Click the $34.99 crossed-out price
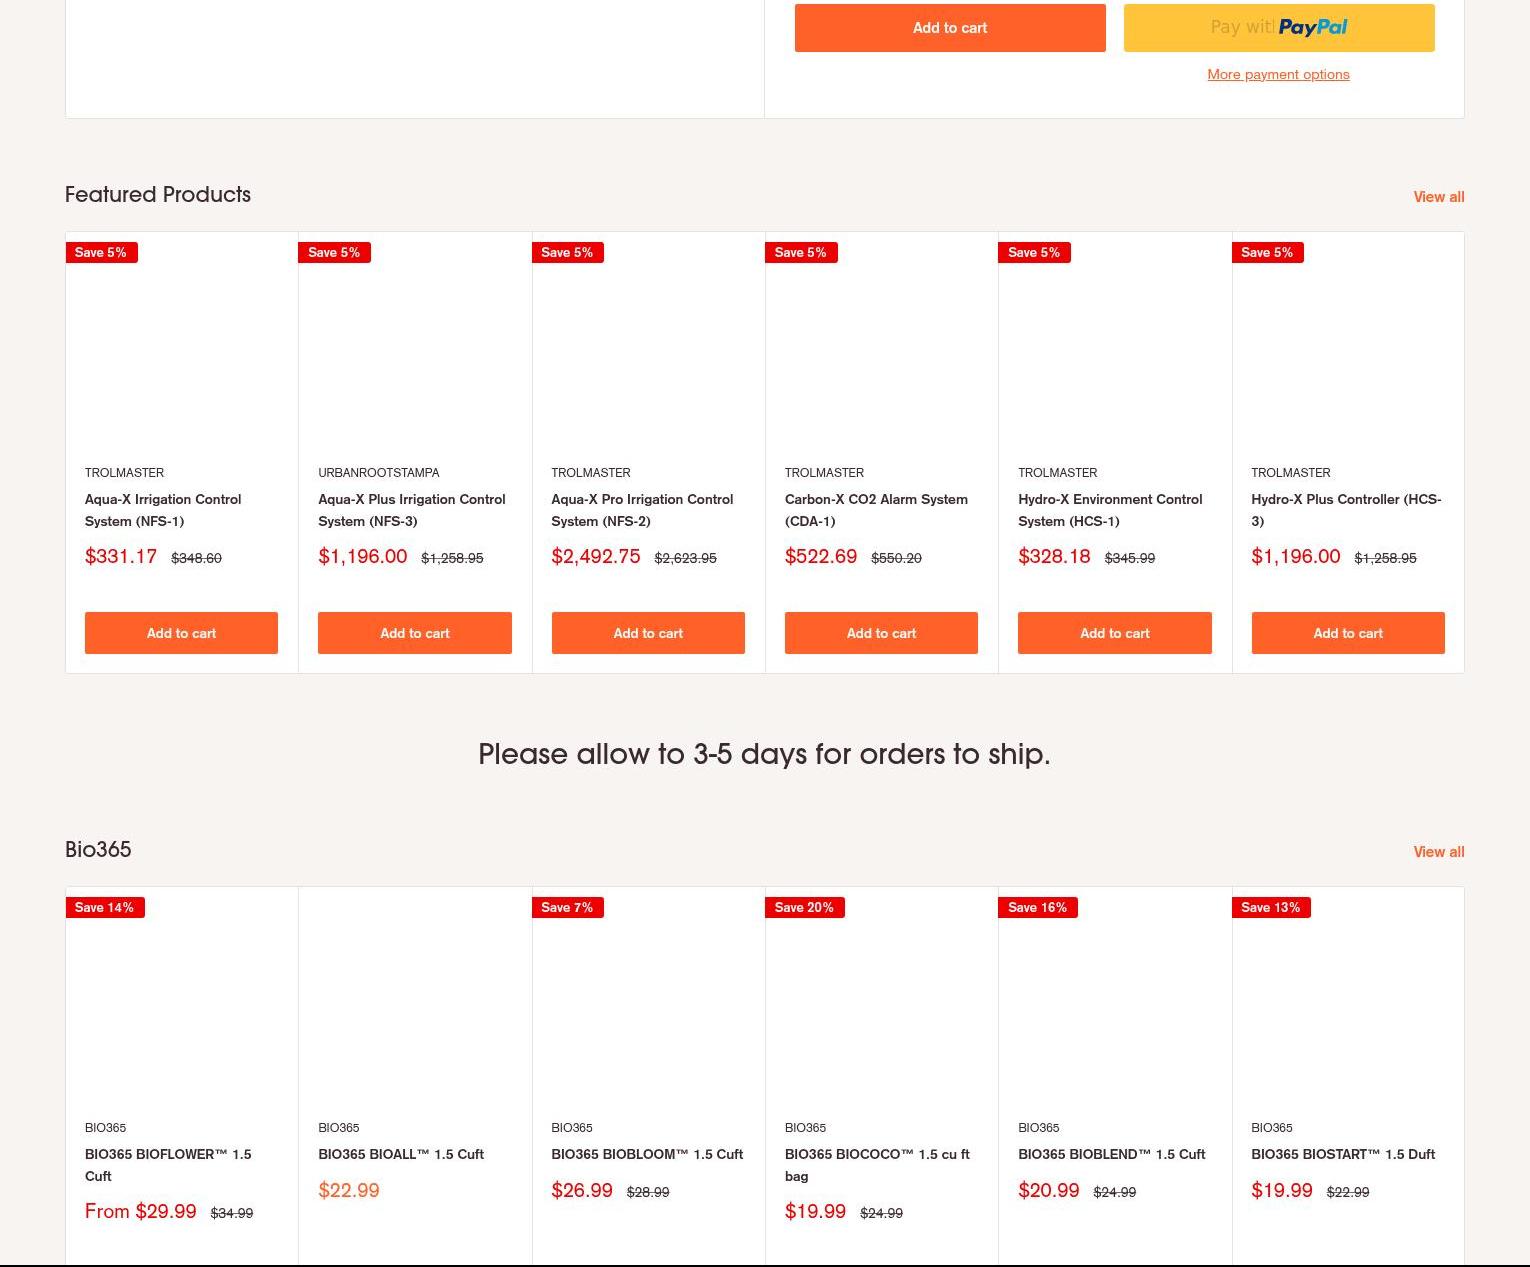Screen dimensions: 1530x1267 click(232, 1213)
